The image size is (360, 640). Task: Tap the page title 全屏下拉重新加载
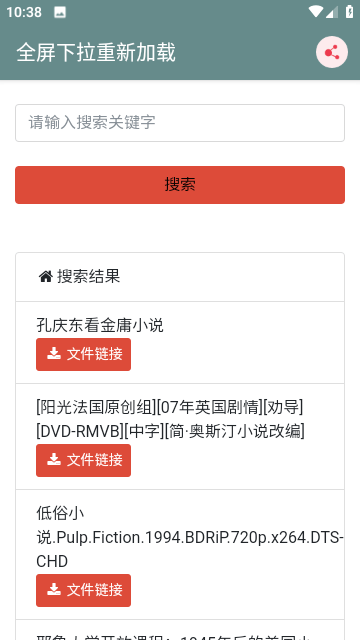(96, 53)
